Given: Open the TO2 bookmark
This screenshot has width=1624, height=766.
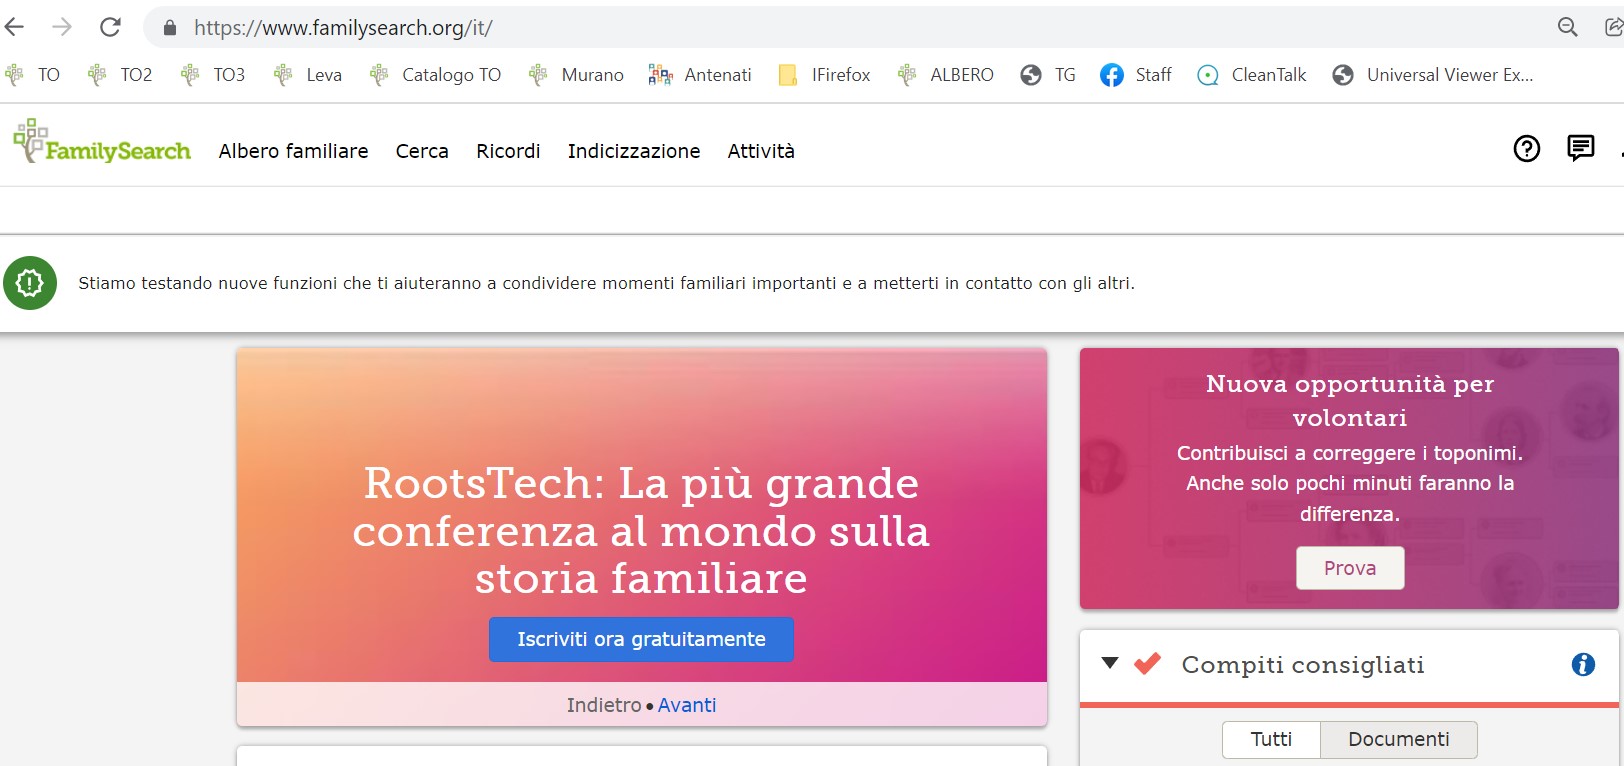Looking at the screenshot, I should tap(121, 75).
